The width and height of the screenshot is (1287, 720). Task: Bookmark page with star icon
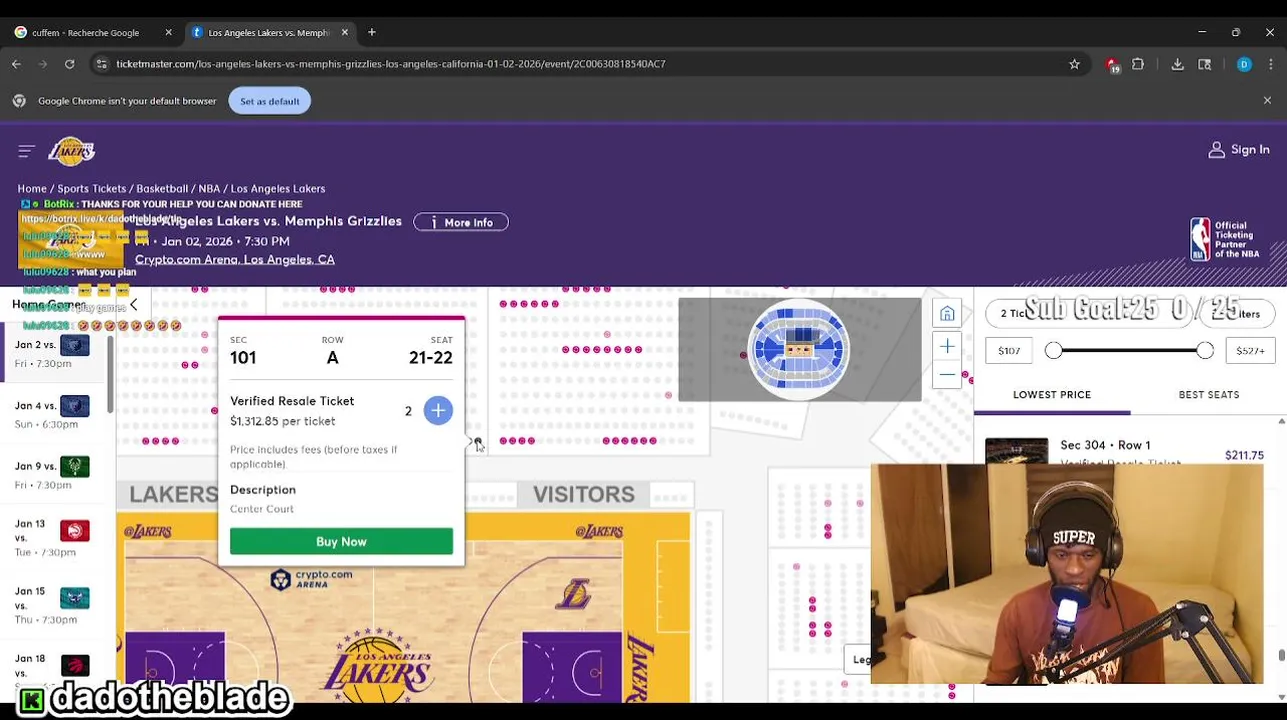[x=1074, y=64]
